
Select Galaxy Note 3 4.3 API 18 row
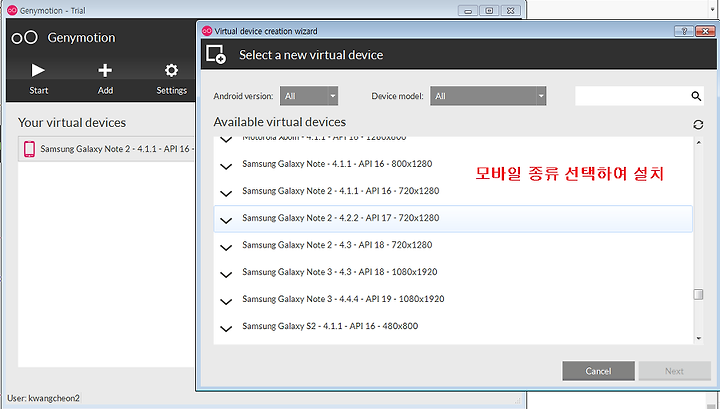[453, 273]
